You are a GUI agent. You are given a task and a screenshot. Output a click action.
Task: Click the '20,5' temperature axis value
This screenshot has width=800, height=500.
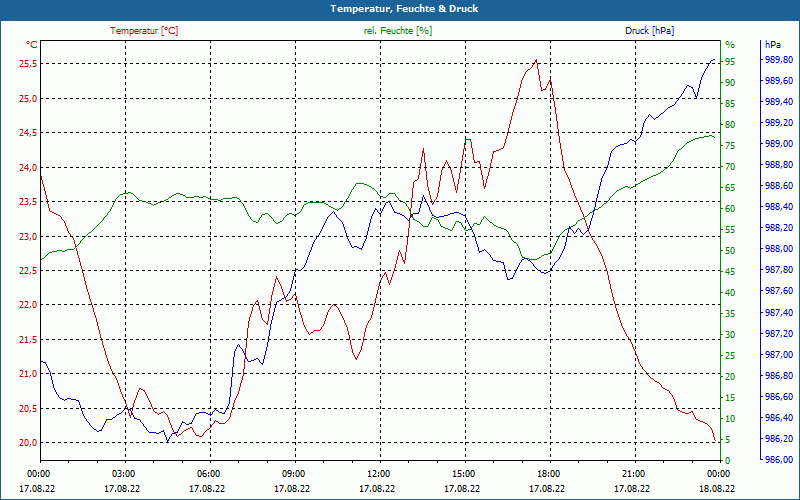[x=28, y=408]
